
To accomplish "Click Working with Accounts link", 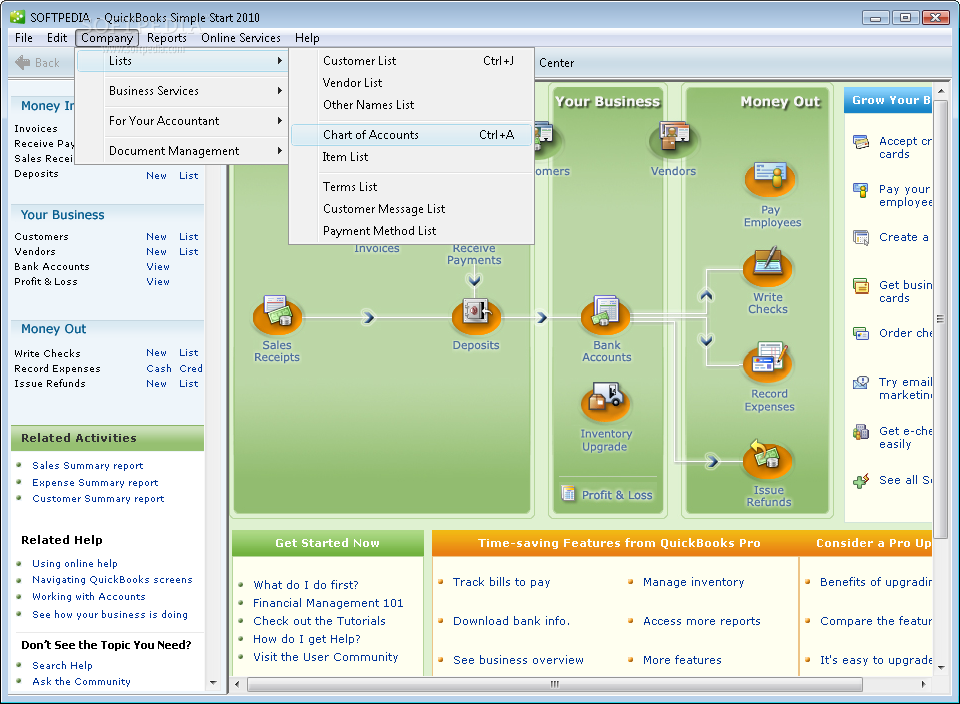I will [89, 596].
